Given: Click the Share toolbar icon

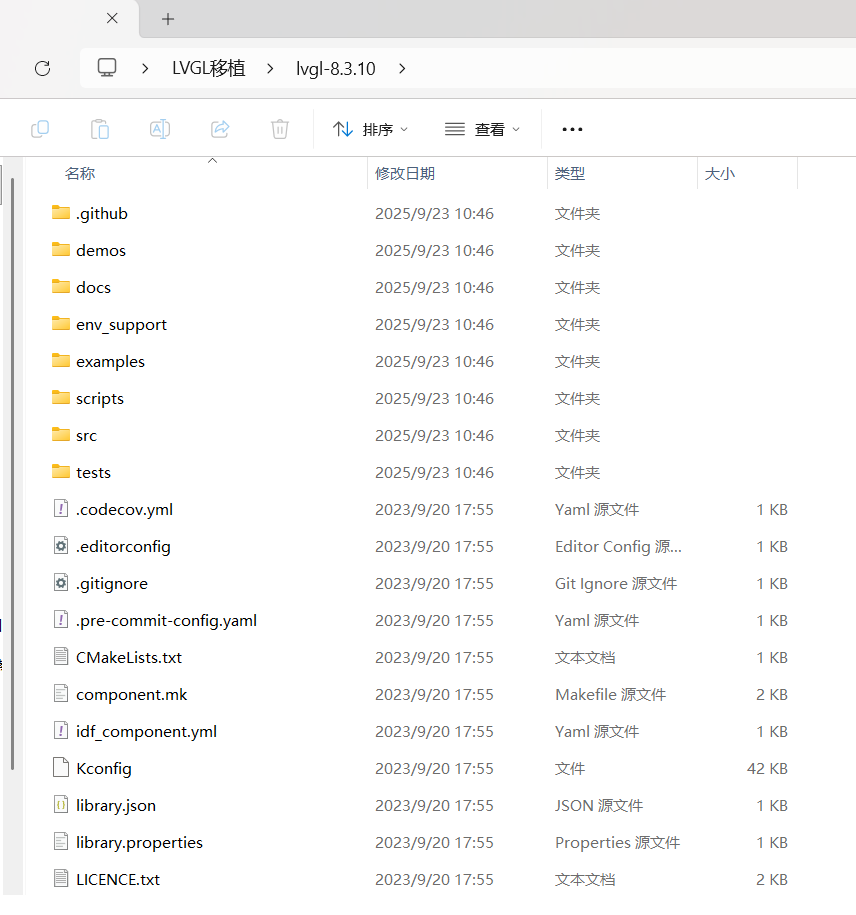Looking at the screenshot, I should click(220, 129).
